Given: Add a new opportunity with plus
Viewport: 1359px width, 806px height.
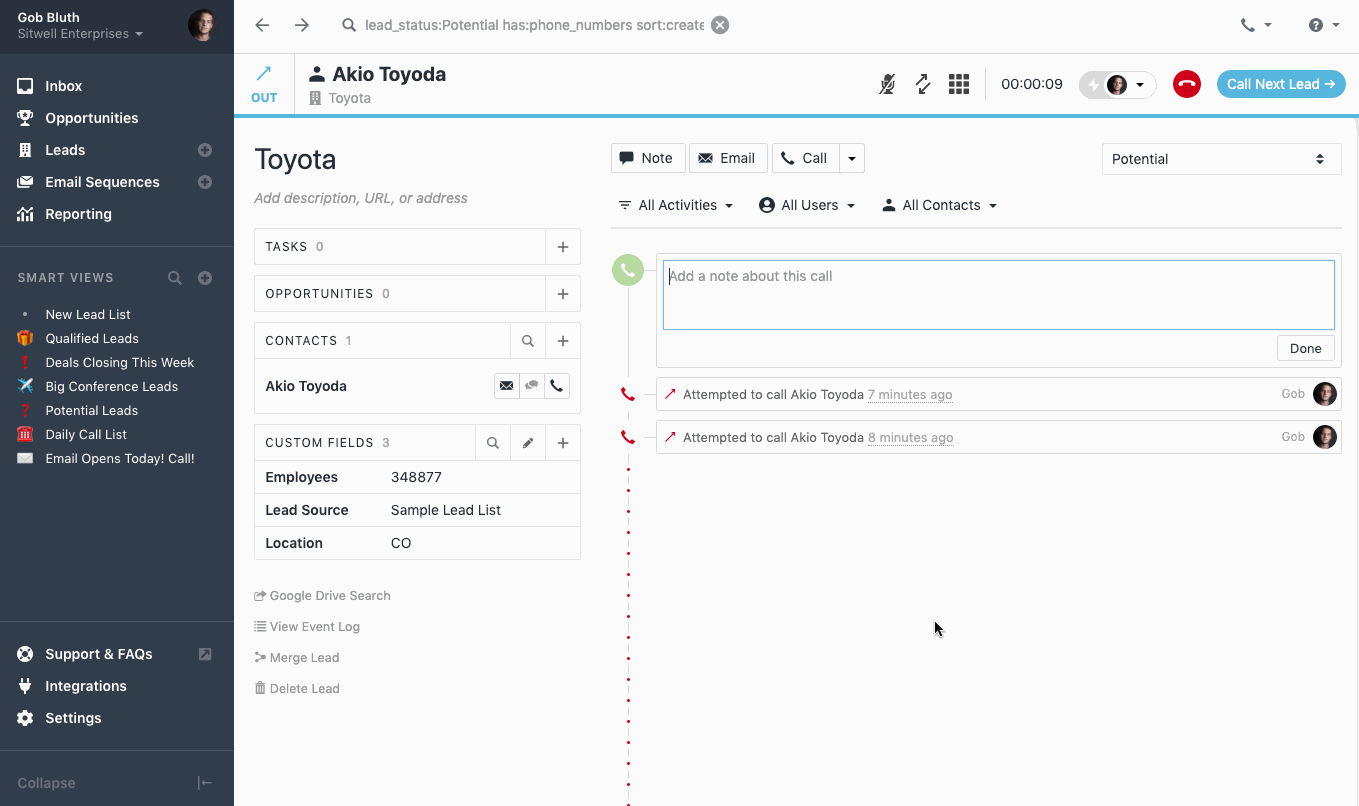Looking at the screenshot, I should [x=563, y=294].
